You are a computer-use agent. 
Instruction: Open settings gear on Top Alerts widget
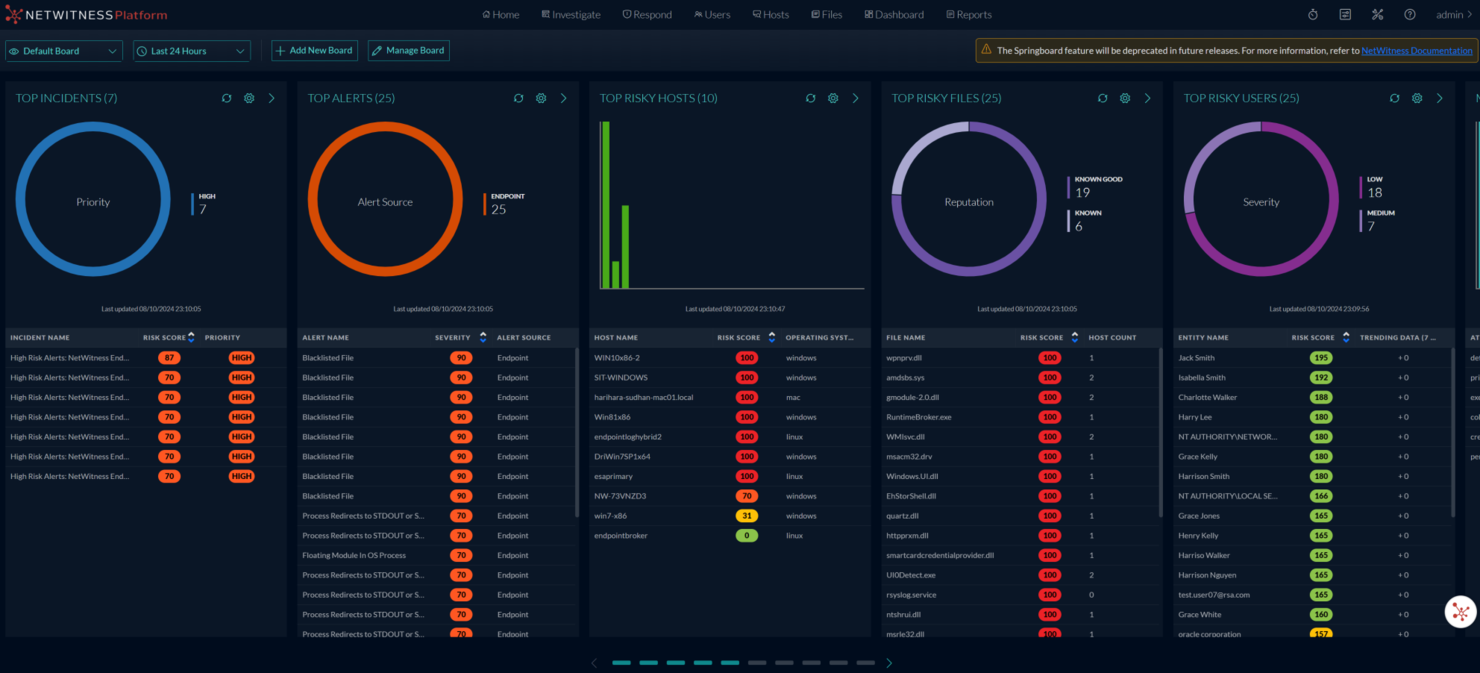541,98
